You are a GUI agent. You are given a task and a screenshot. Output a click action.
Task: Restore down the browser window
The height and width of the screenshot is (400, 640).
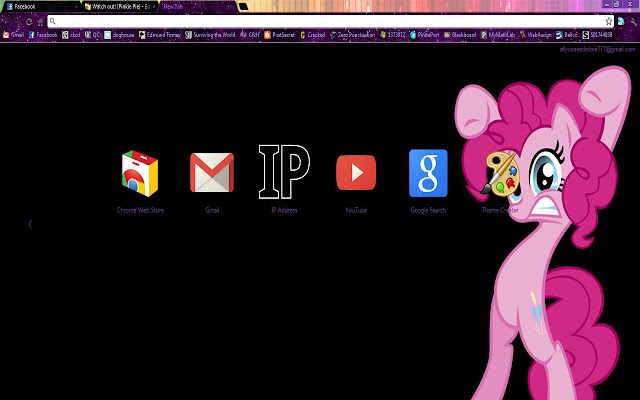click(x=616, y=4)
